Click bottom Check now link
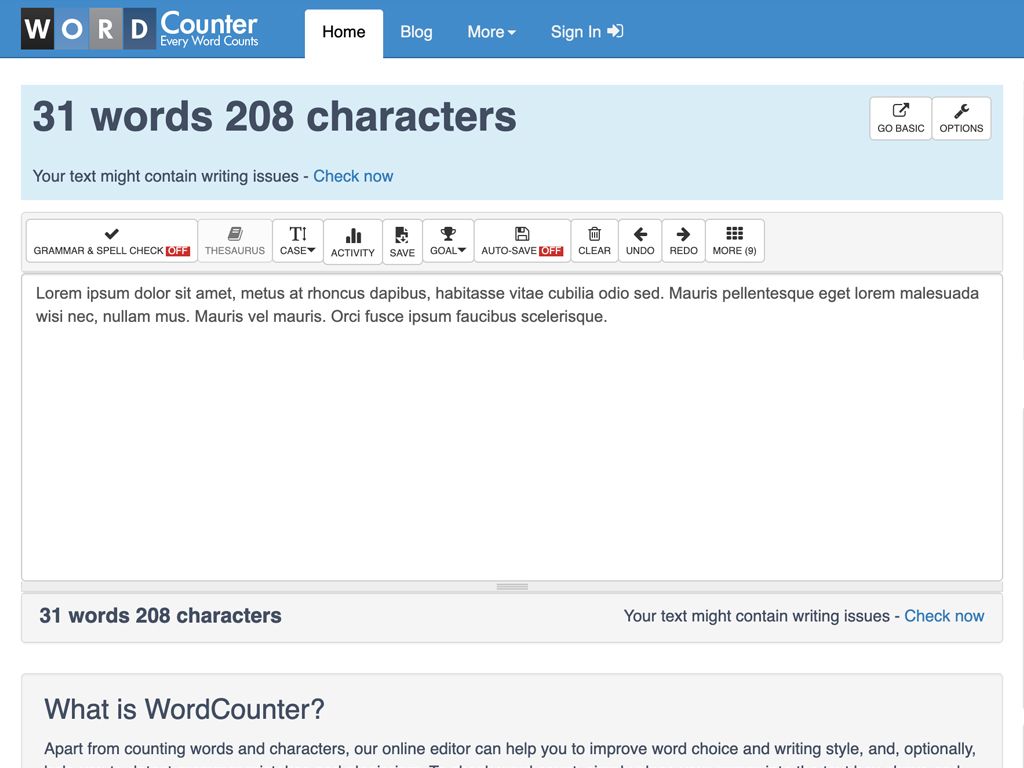This screenshot has height=768, width=1024. (x=944, y=616)
